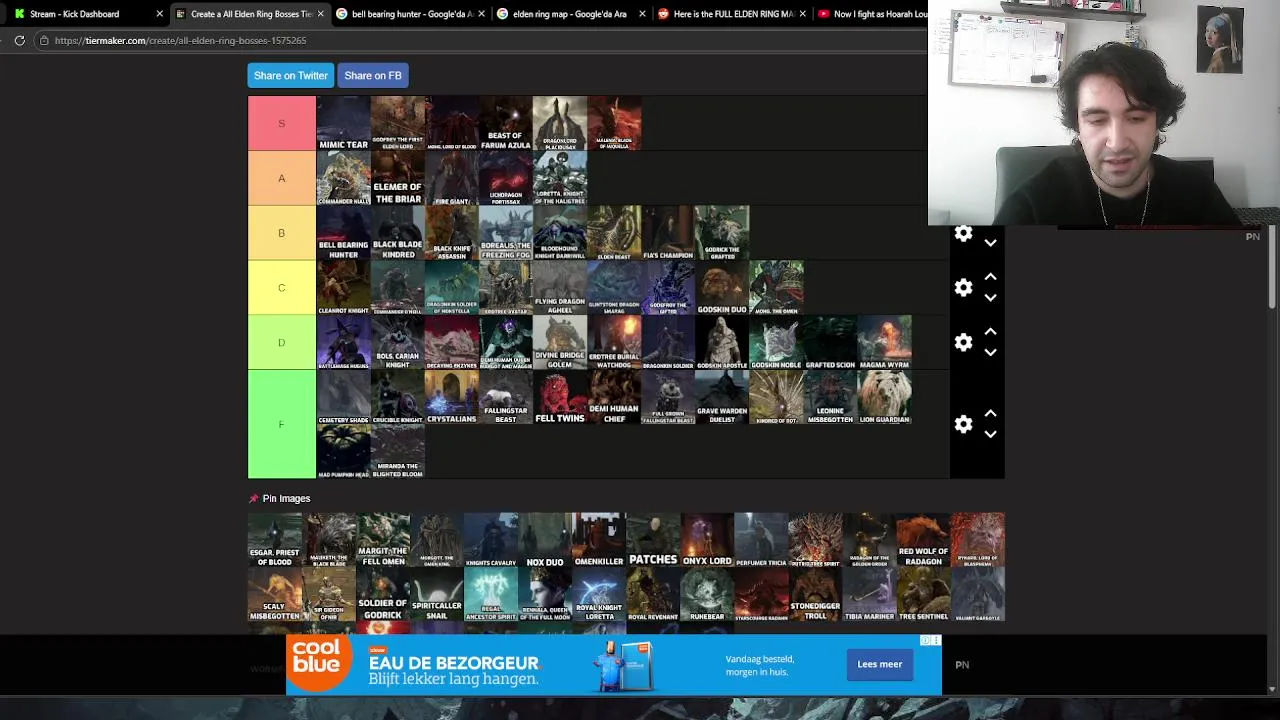Select Commander Niall image in A tier
The height and width of the screenshot is (720, 1280).
coord(343,178)
